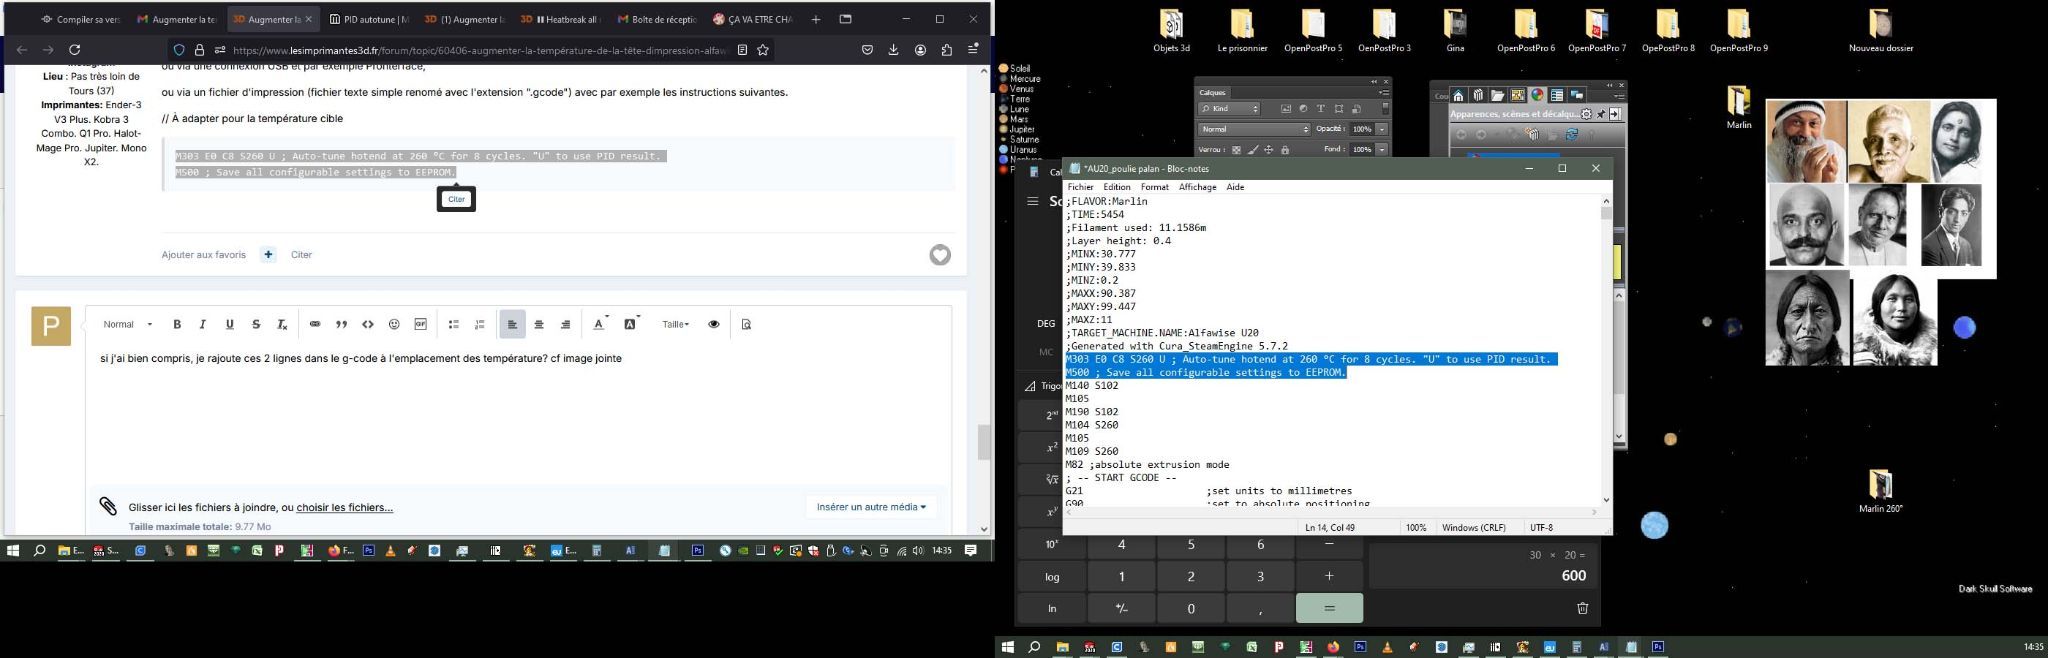Open Firefox downloads panel

tap(893, 50)
